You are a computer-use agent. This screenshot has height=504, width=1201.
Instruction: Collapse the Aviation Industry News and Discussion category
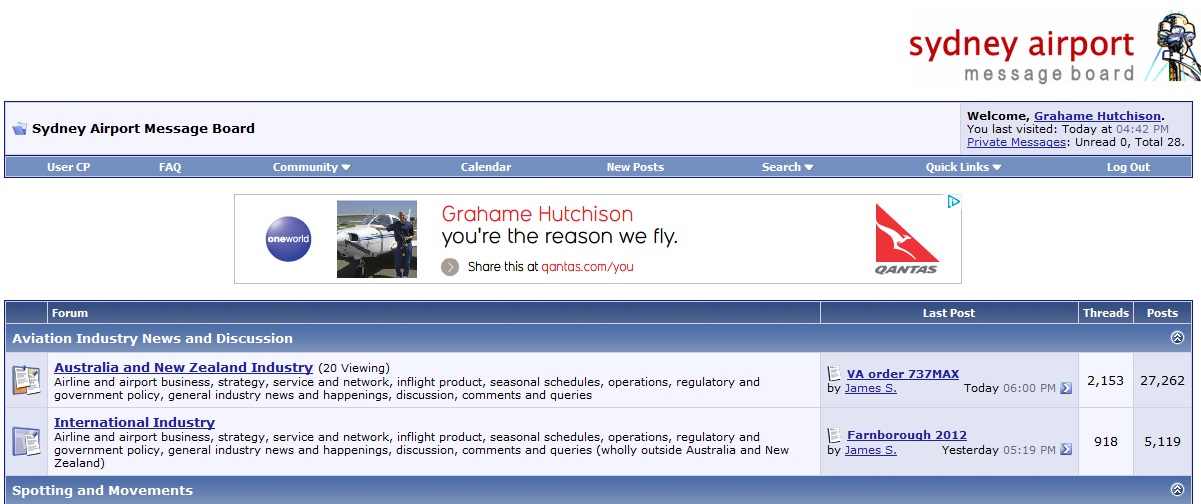(x=1177, y=338)
